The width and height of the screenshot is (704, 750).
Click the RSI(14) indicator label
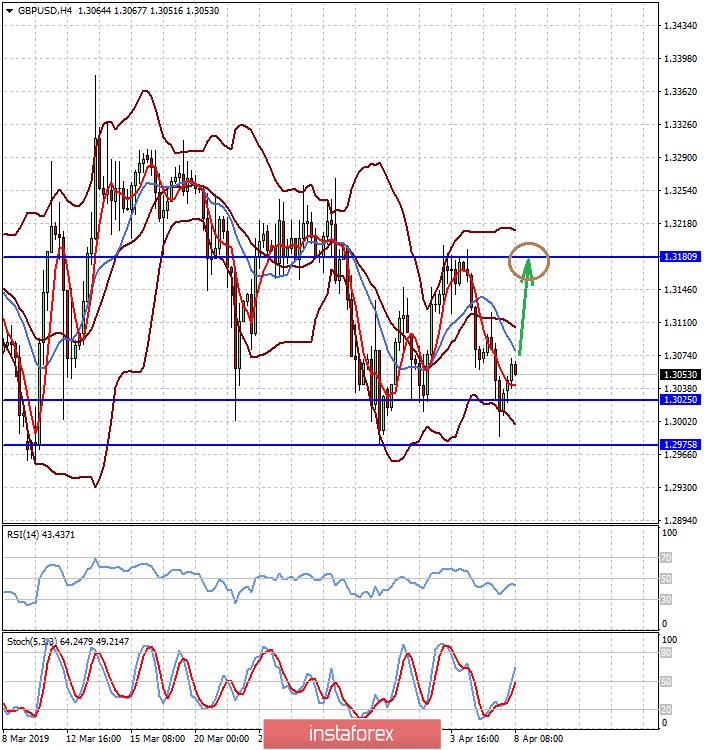(41, 535)
